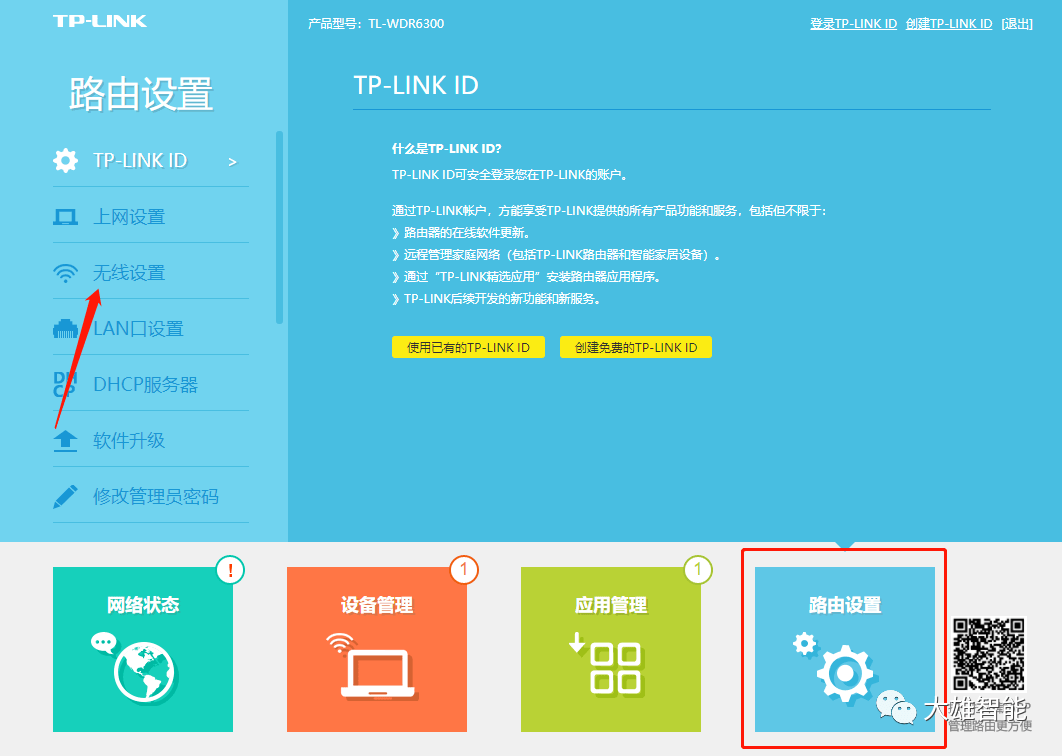Screen dimensions: 1062x756
Task: Click the TP-LINK精选应用 line
Action: pyautogui.click(x=526, y=276)
